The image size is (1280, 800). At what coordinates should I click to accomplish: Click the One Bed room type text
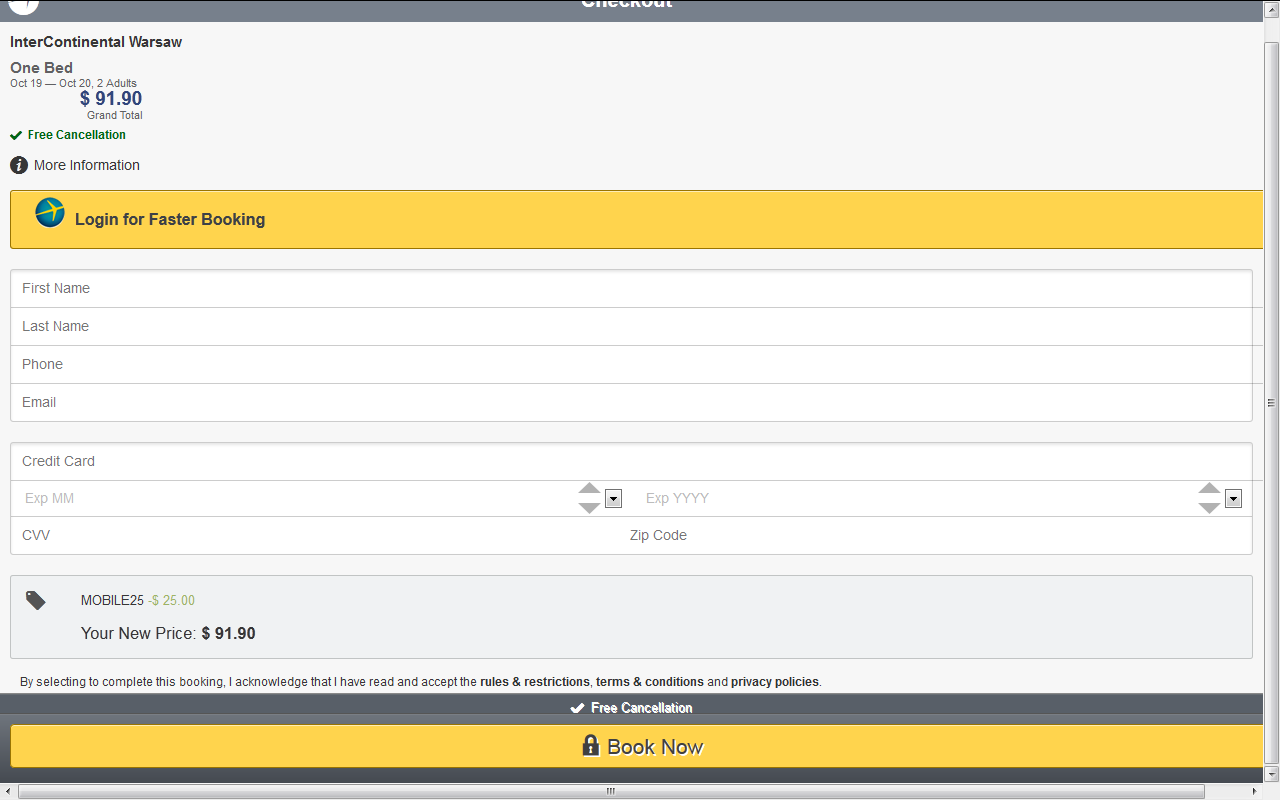[41, 68]
